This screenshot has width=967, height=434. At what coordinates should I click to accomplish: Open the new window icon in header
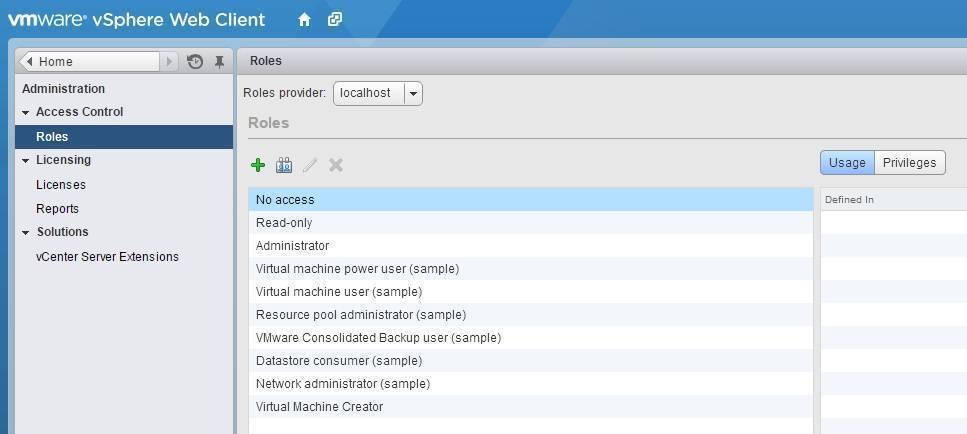click(x=335, y=19)
